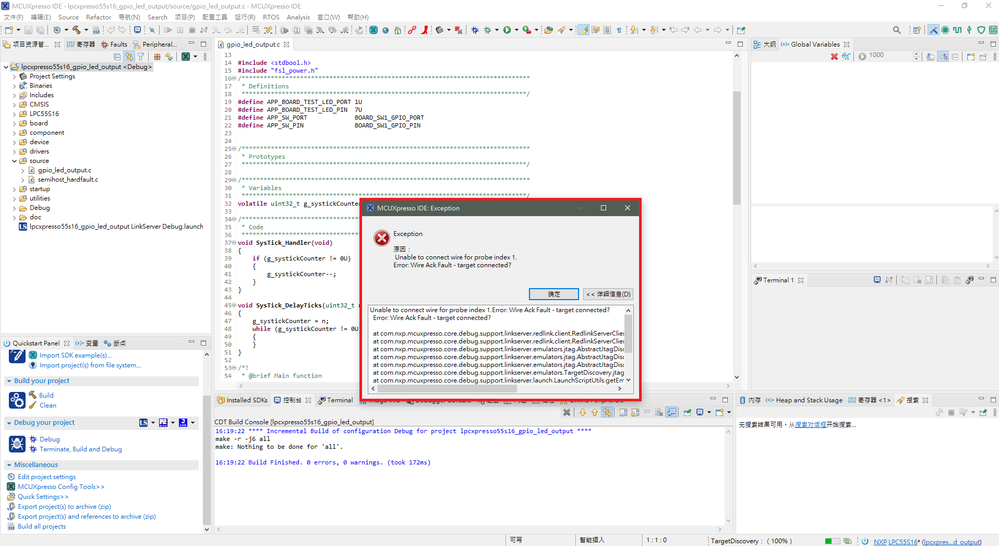999x546 pixels.
Task: Select semihost_hardfault.c in project tree
Action: click(x=68, y=180)
